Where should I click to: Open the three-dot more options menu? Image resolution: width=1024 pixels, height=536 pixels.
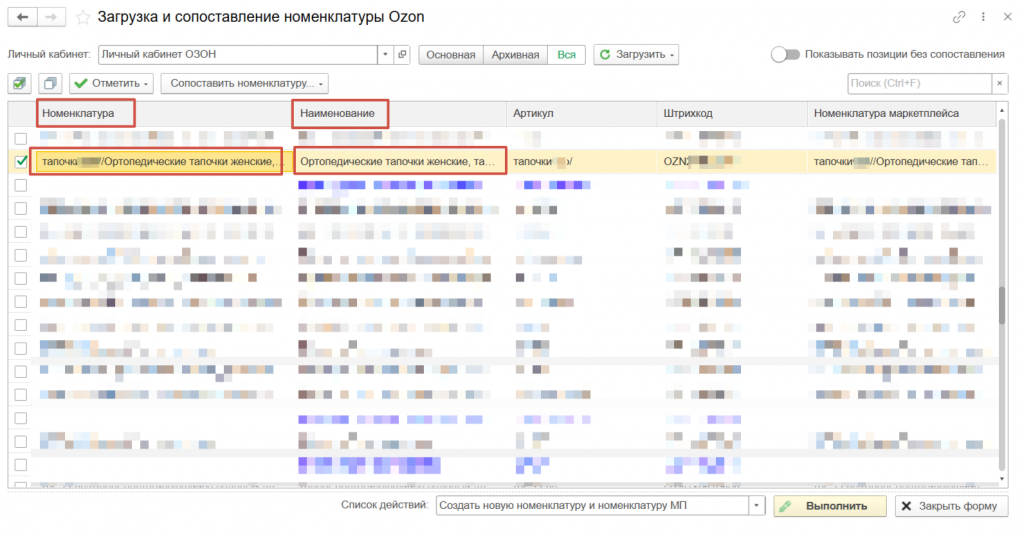point(982,17)
